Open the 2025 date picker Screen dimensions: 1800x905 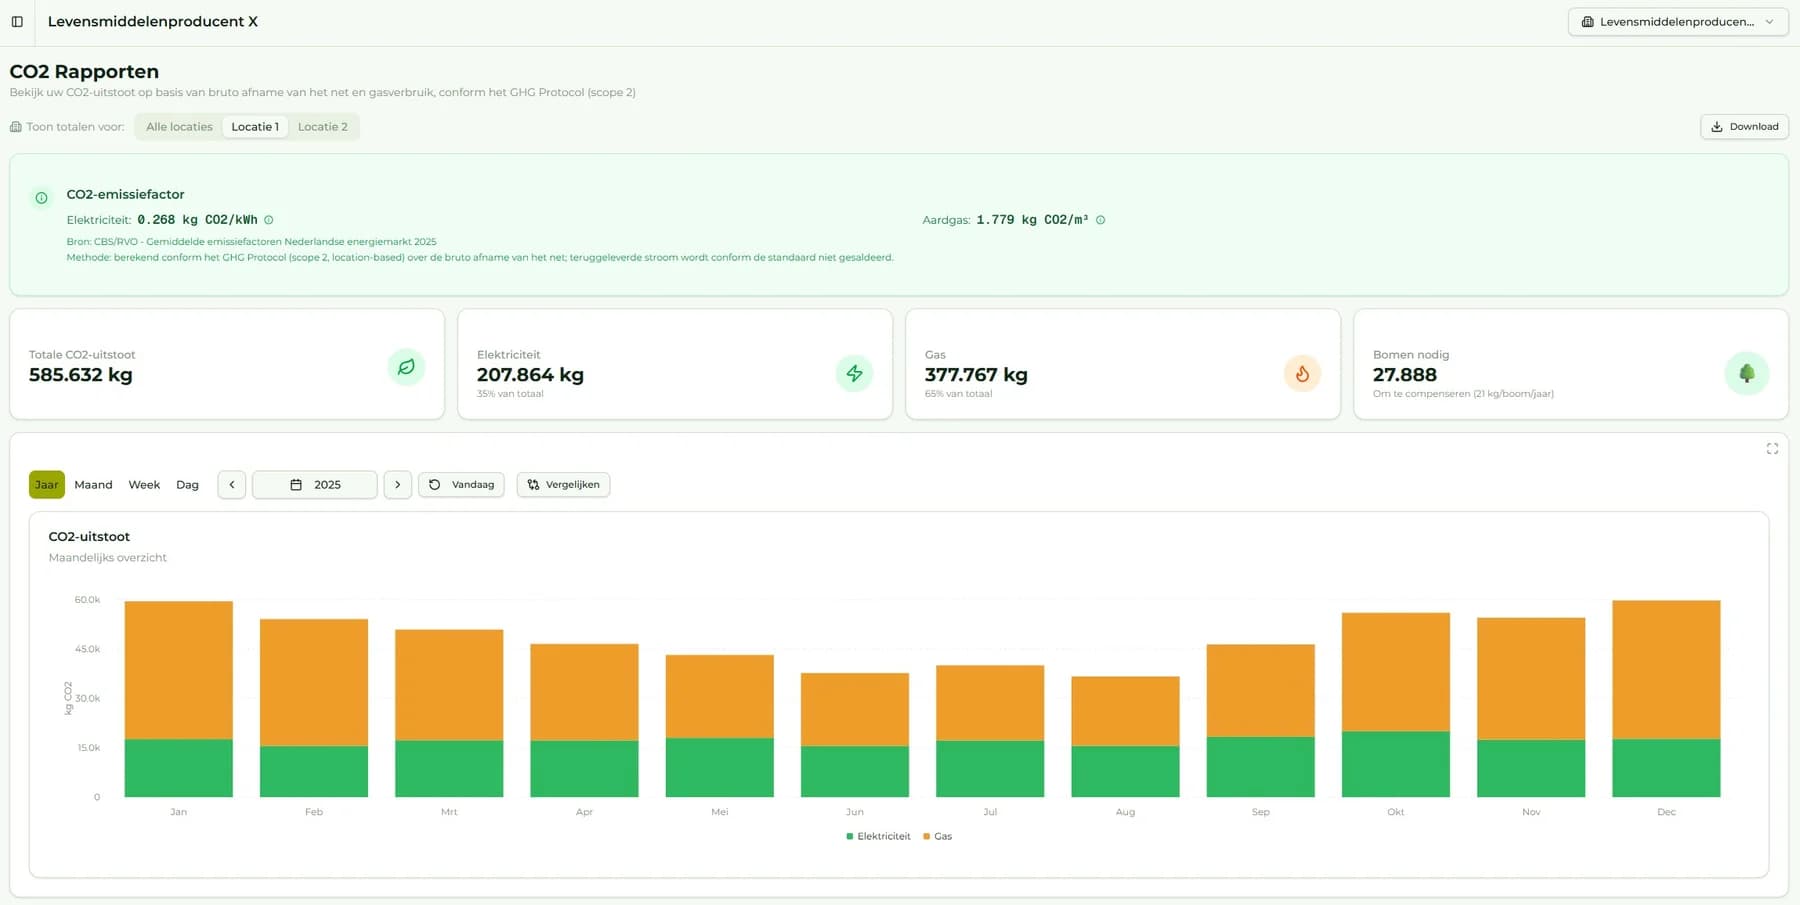(x=315, y=485)
